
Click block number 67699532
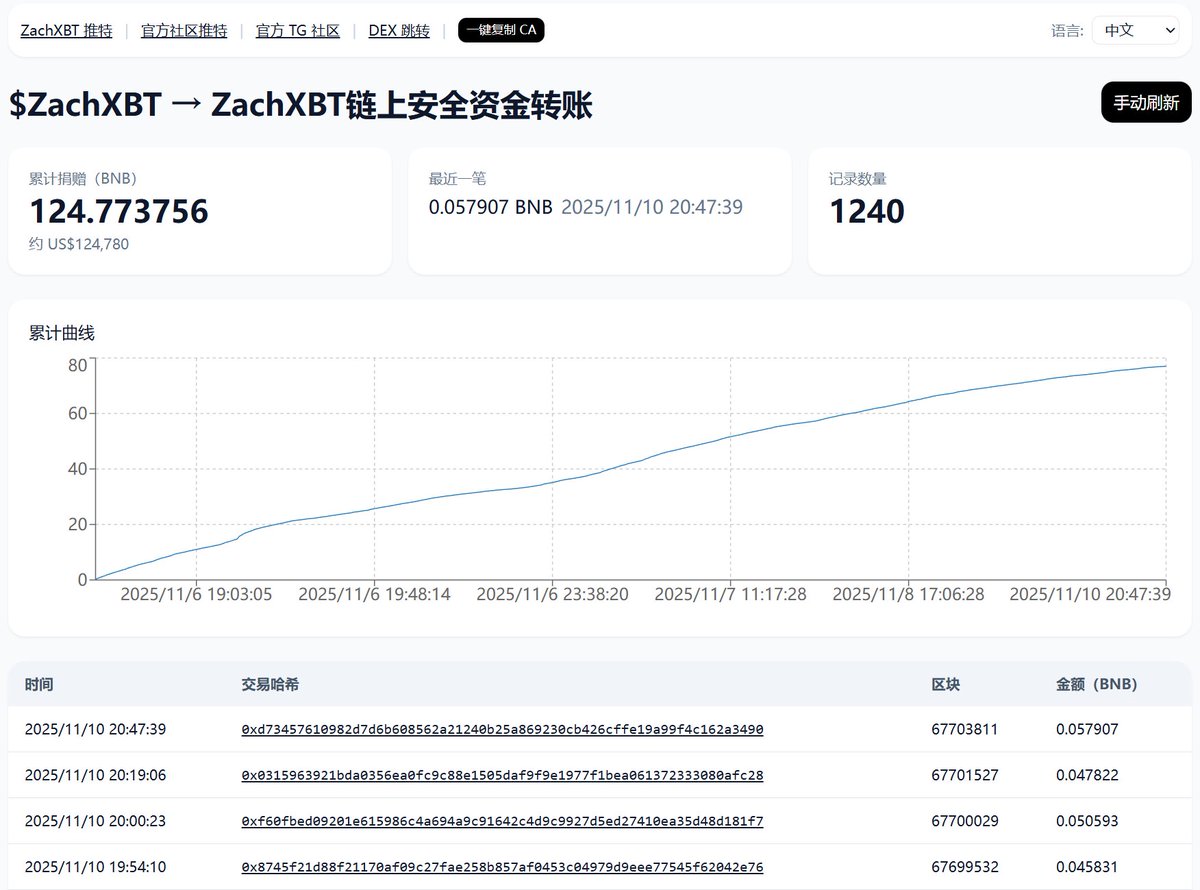[x=964, y=867]
